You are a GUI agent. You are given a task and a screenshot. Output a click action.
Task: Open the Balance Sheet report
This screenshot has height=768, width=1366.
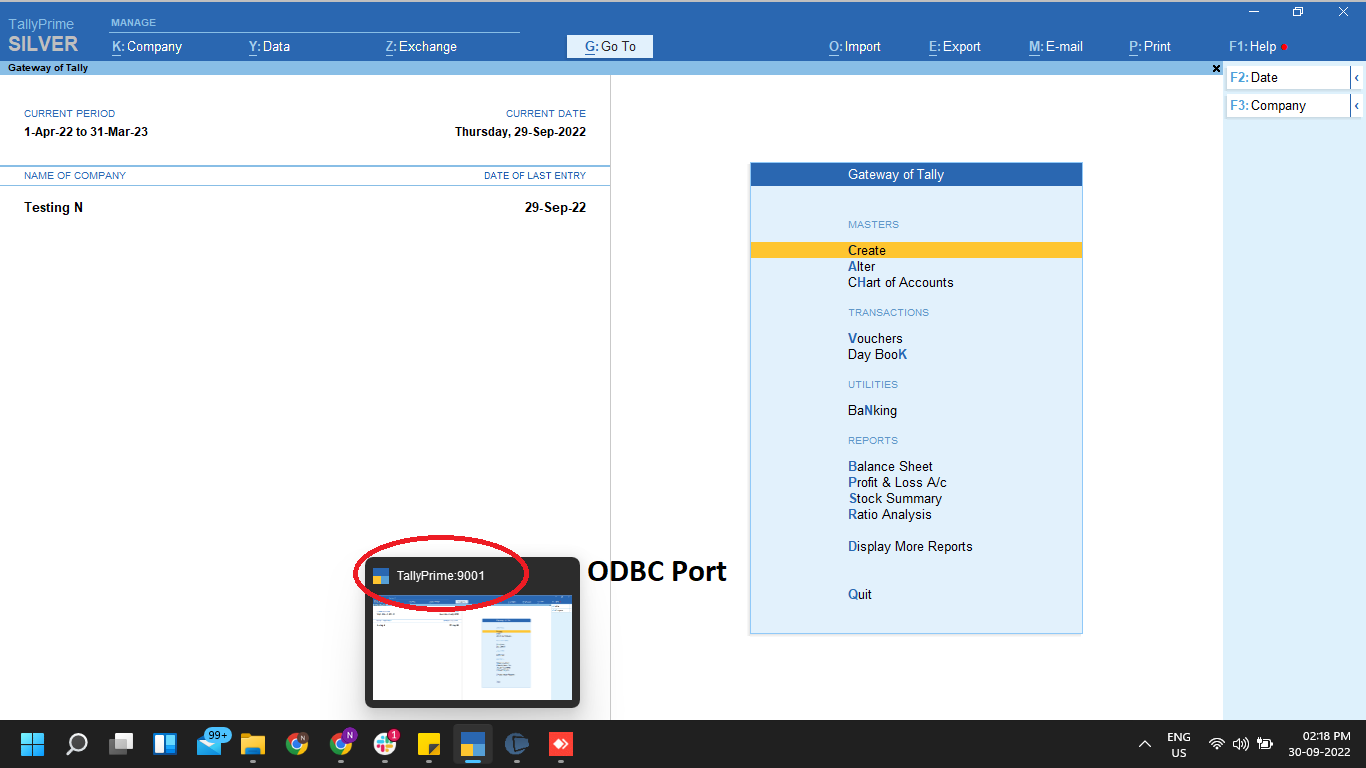[890, 467]
